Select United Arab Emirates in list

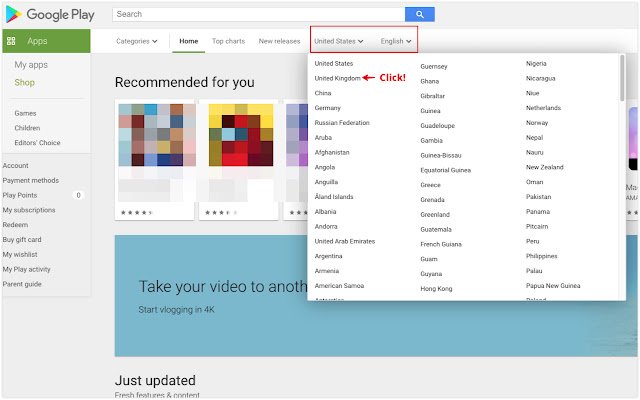(344, 241)
